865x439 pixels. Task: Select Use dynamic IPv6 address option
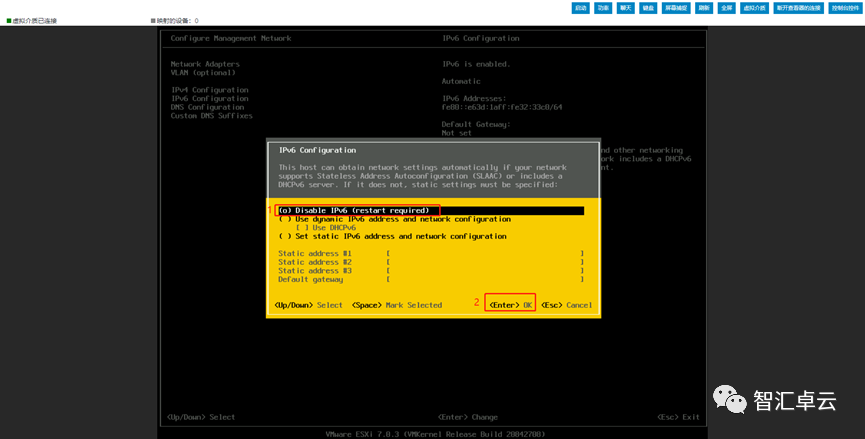[395, 219]
